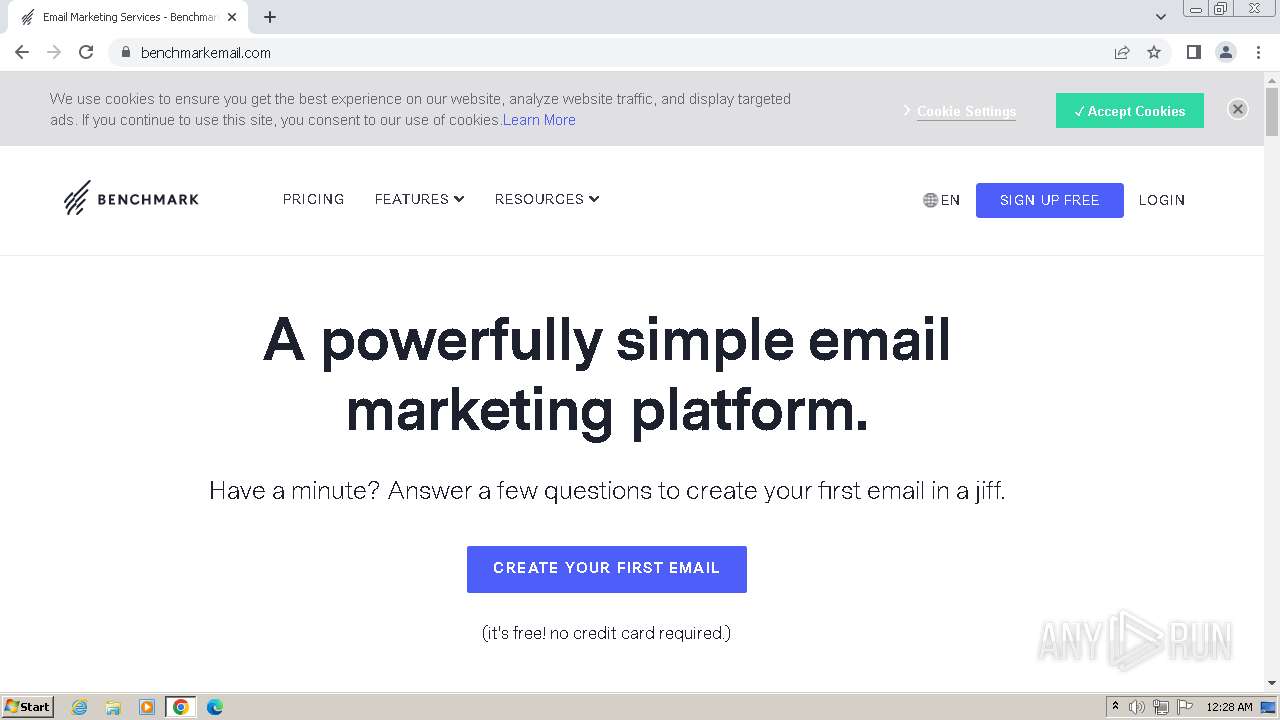1280x720 pixels.
Task: Toggle the browser side panel icon
Action: [x=1193, y=52]
